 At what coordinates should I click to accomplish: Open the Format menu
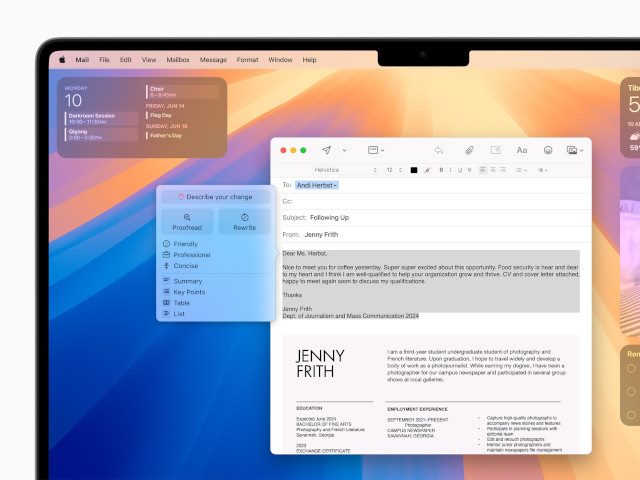coord(247,60)
